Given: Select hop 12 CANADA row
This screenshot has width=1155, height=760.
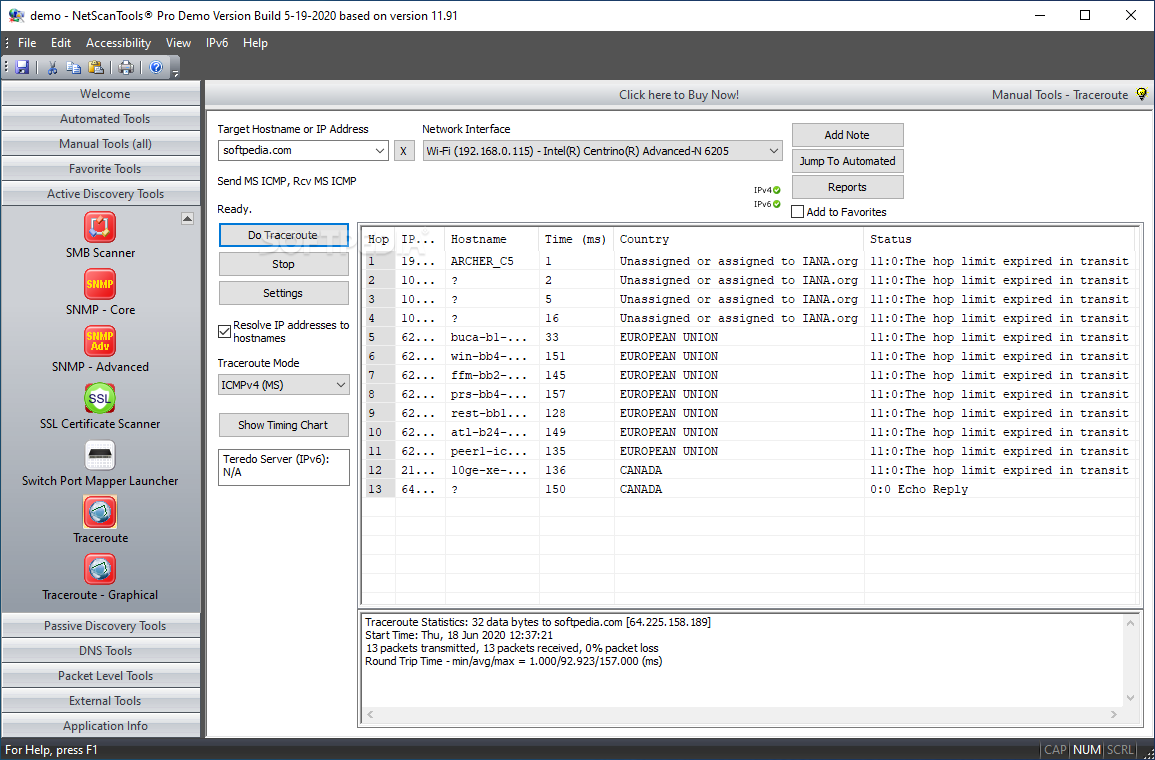Looking at the screenshot, I should (x=750, y=470).
